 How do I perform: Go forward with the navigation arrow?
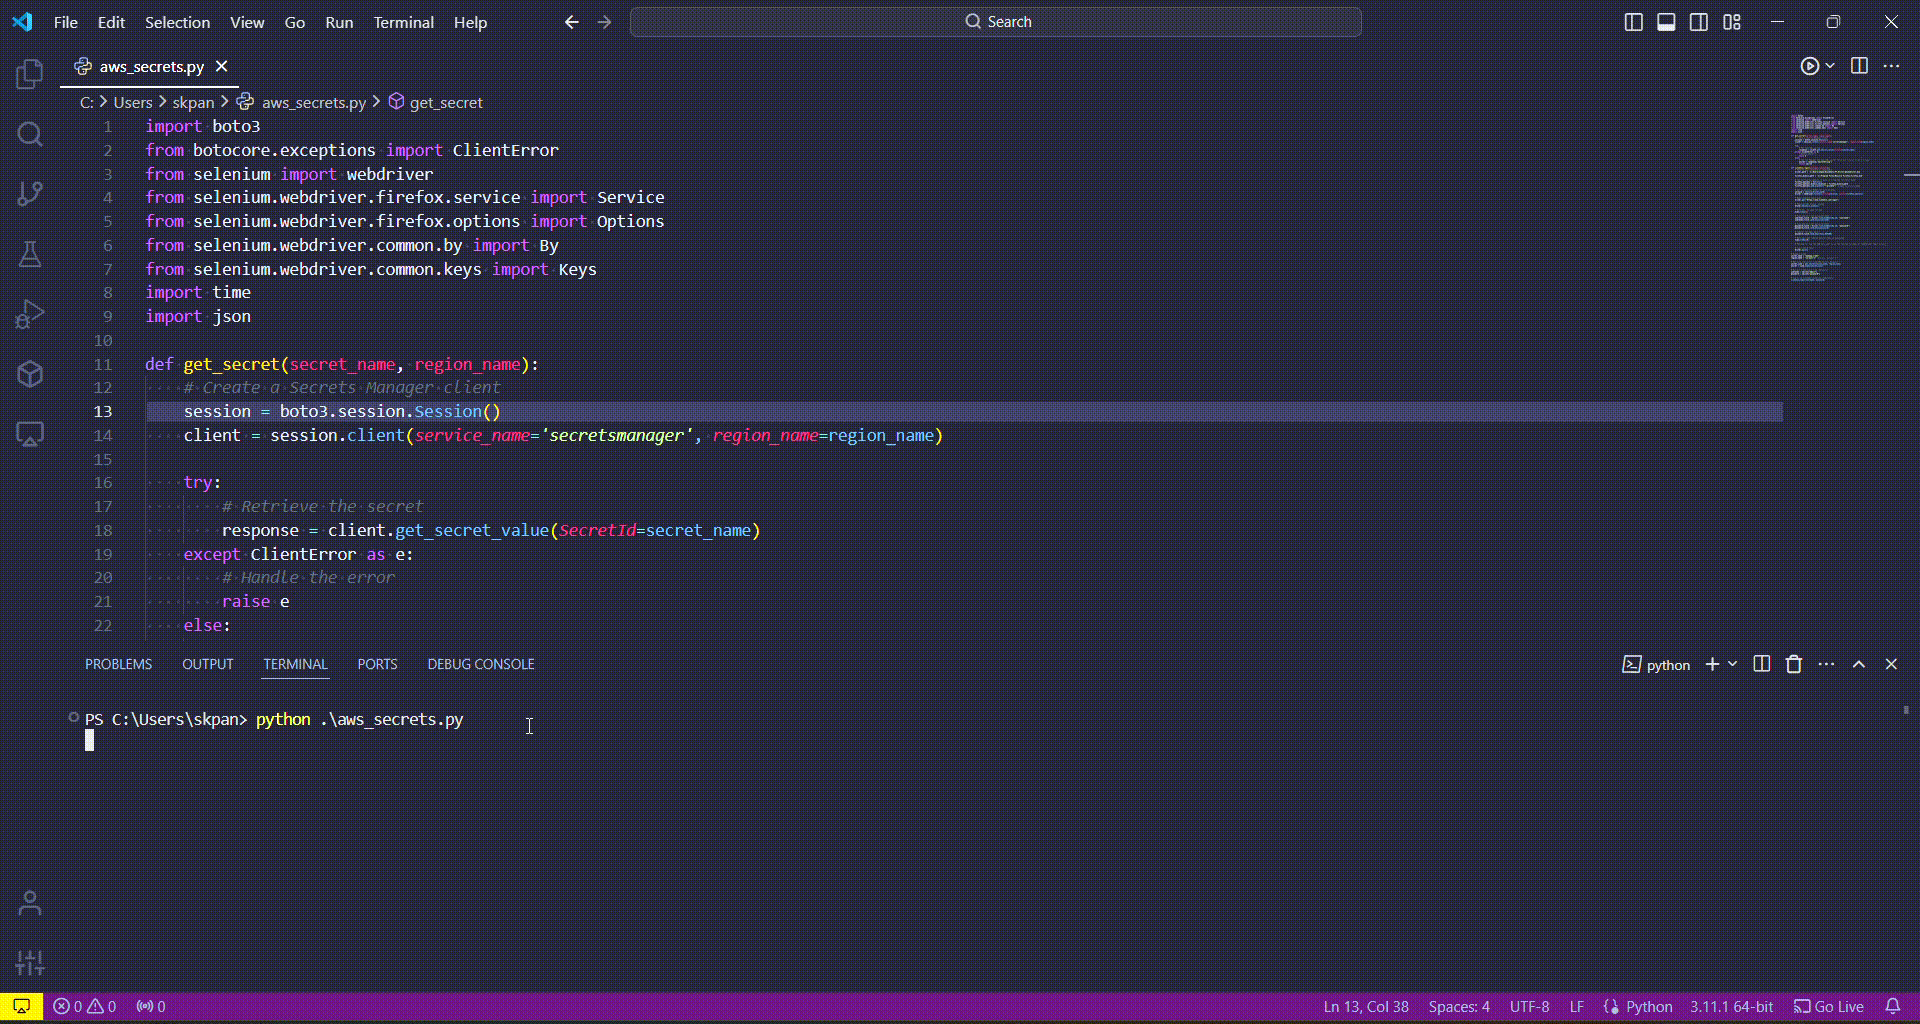pos(604,22)
